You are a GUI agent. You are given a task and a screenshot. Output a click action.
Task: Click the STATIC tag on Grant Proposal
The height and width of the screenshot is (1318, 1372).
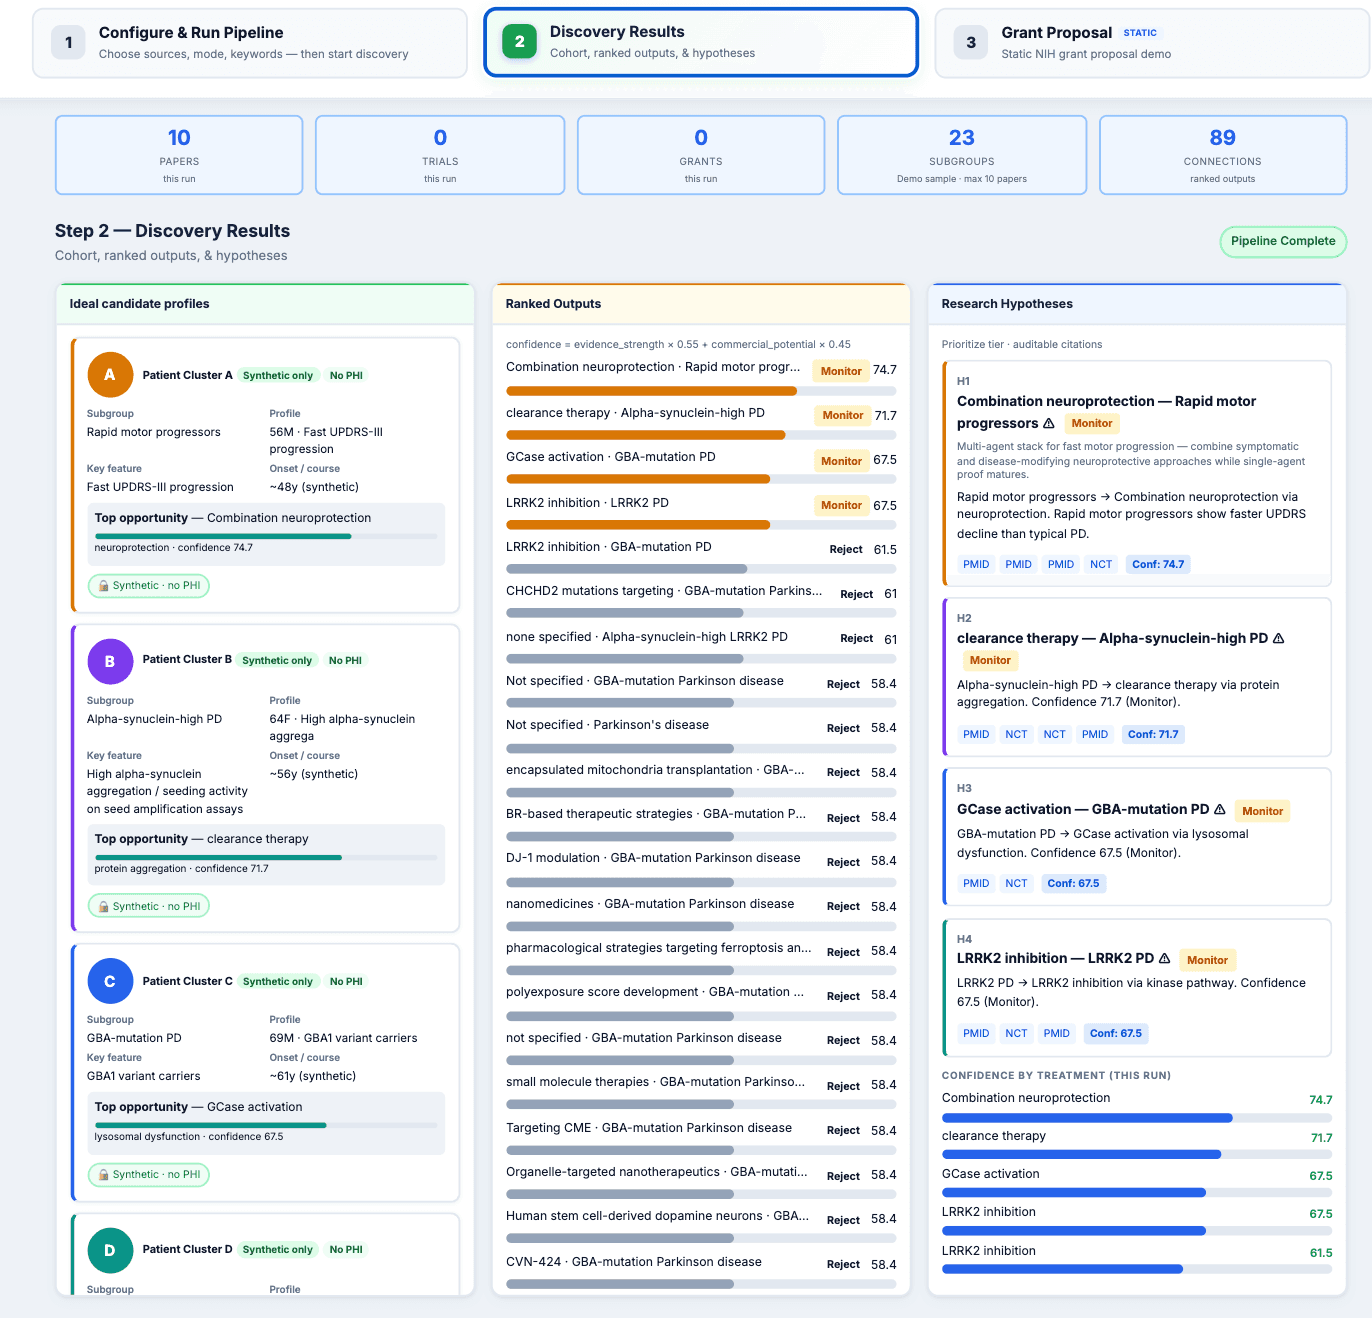tap(1140, 33)
